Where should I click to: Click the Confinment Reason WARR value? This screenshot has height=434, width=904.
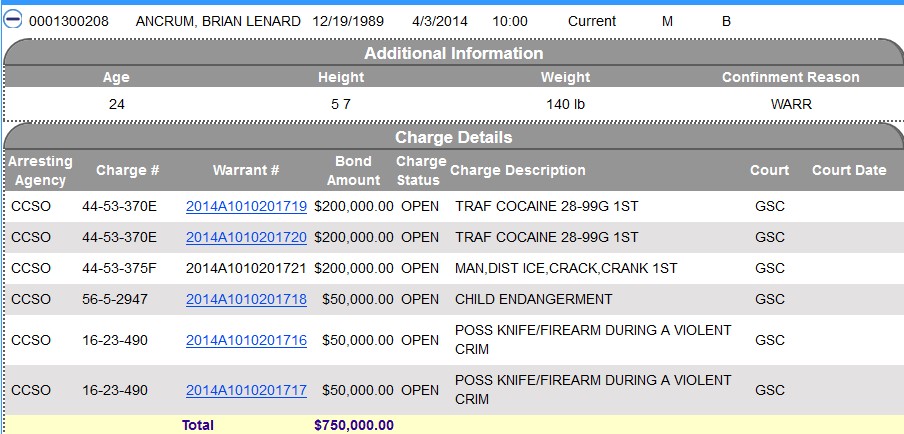pyautogui.click(x=791, y=104)
